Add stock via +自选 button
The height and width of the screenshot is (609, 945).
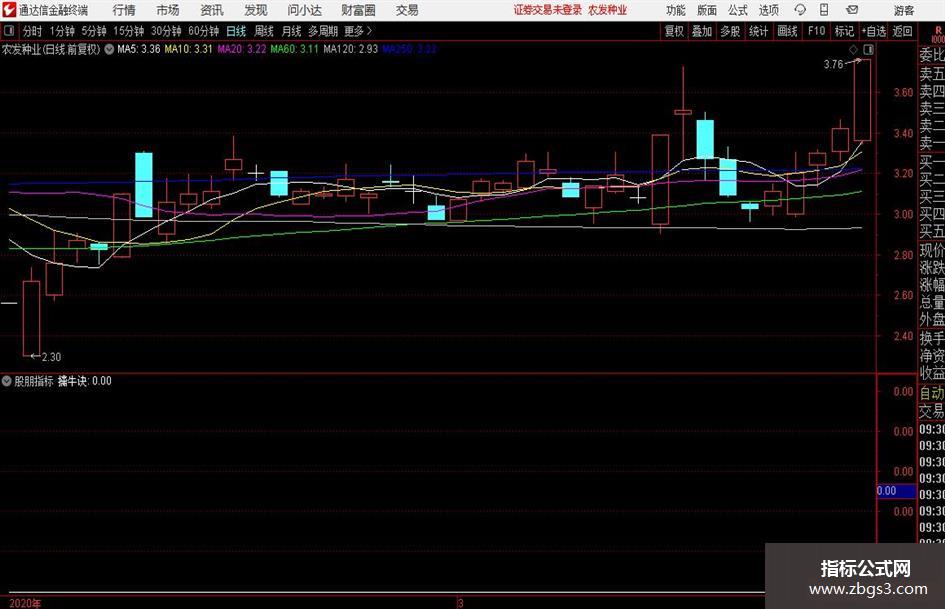click(874, 31)
